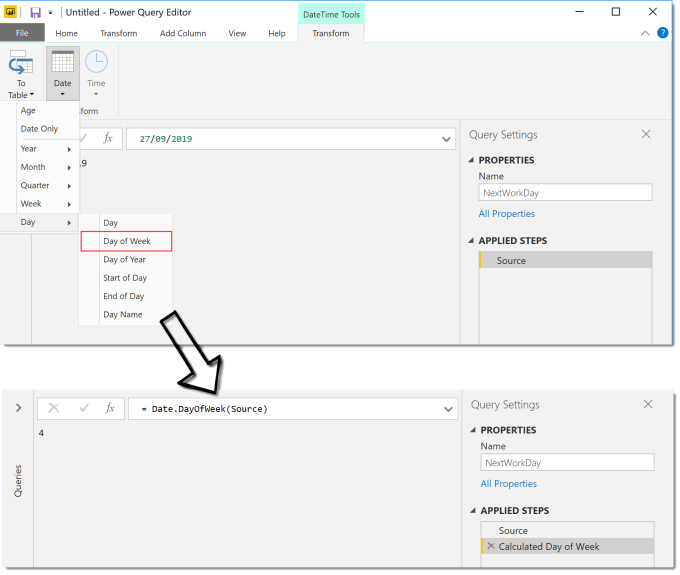This screenshot has width=680, height=575.
Task: Expand the lower formula bar dropdown
Action: (x=448, y=409)
